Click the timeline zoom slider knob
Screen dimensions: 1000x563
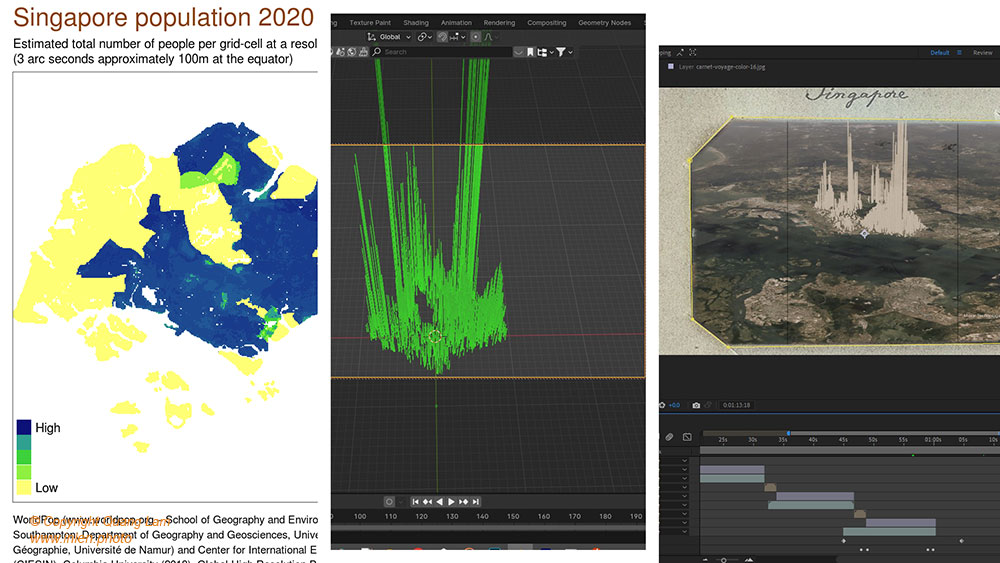724,560
